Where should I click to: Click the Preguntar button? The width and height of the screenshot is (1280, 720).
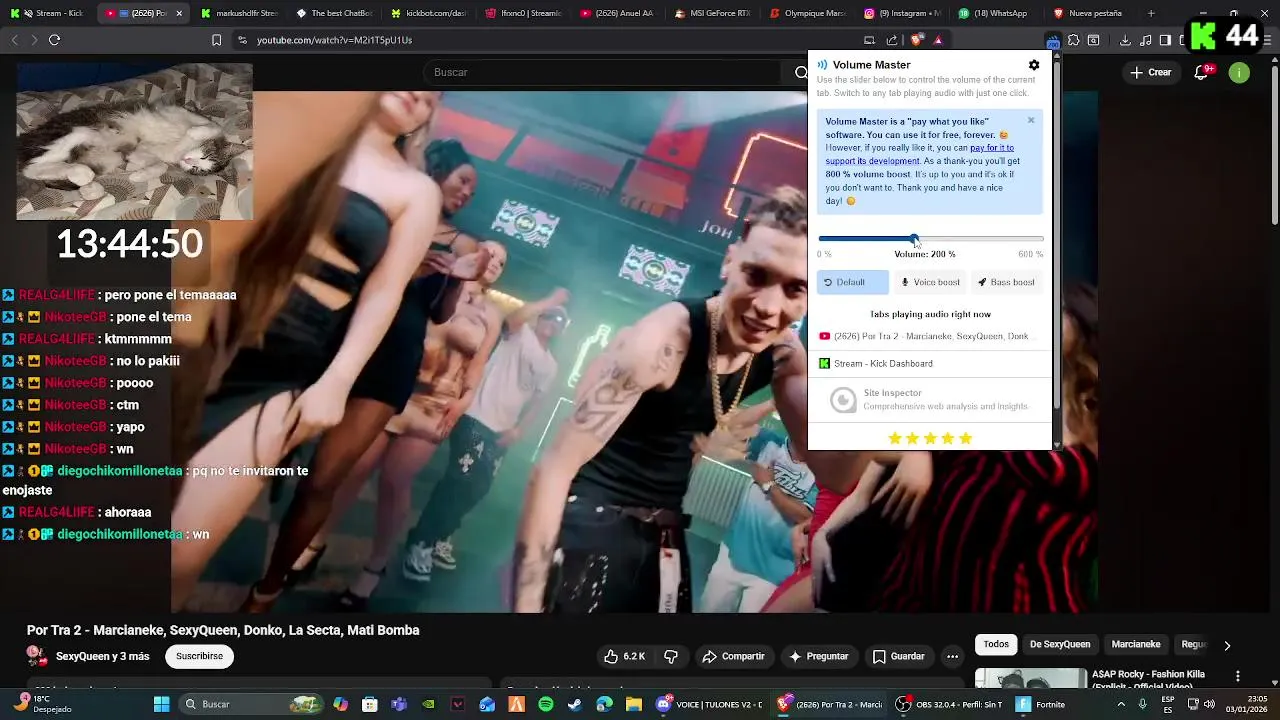(818, 656)
